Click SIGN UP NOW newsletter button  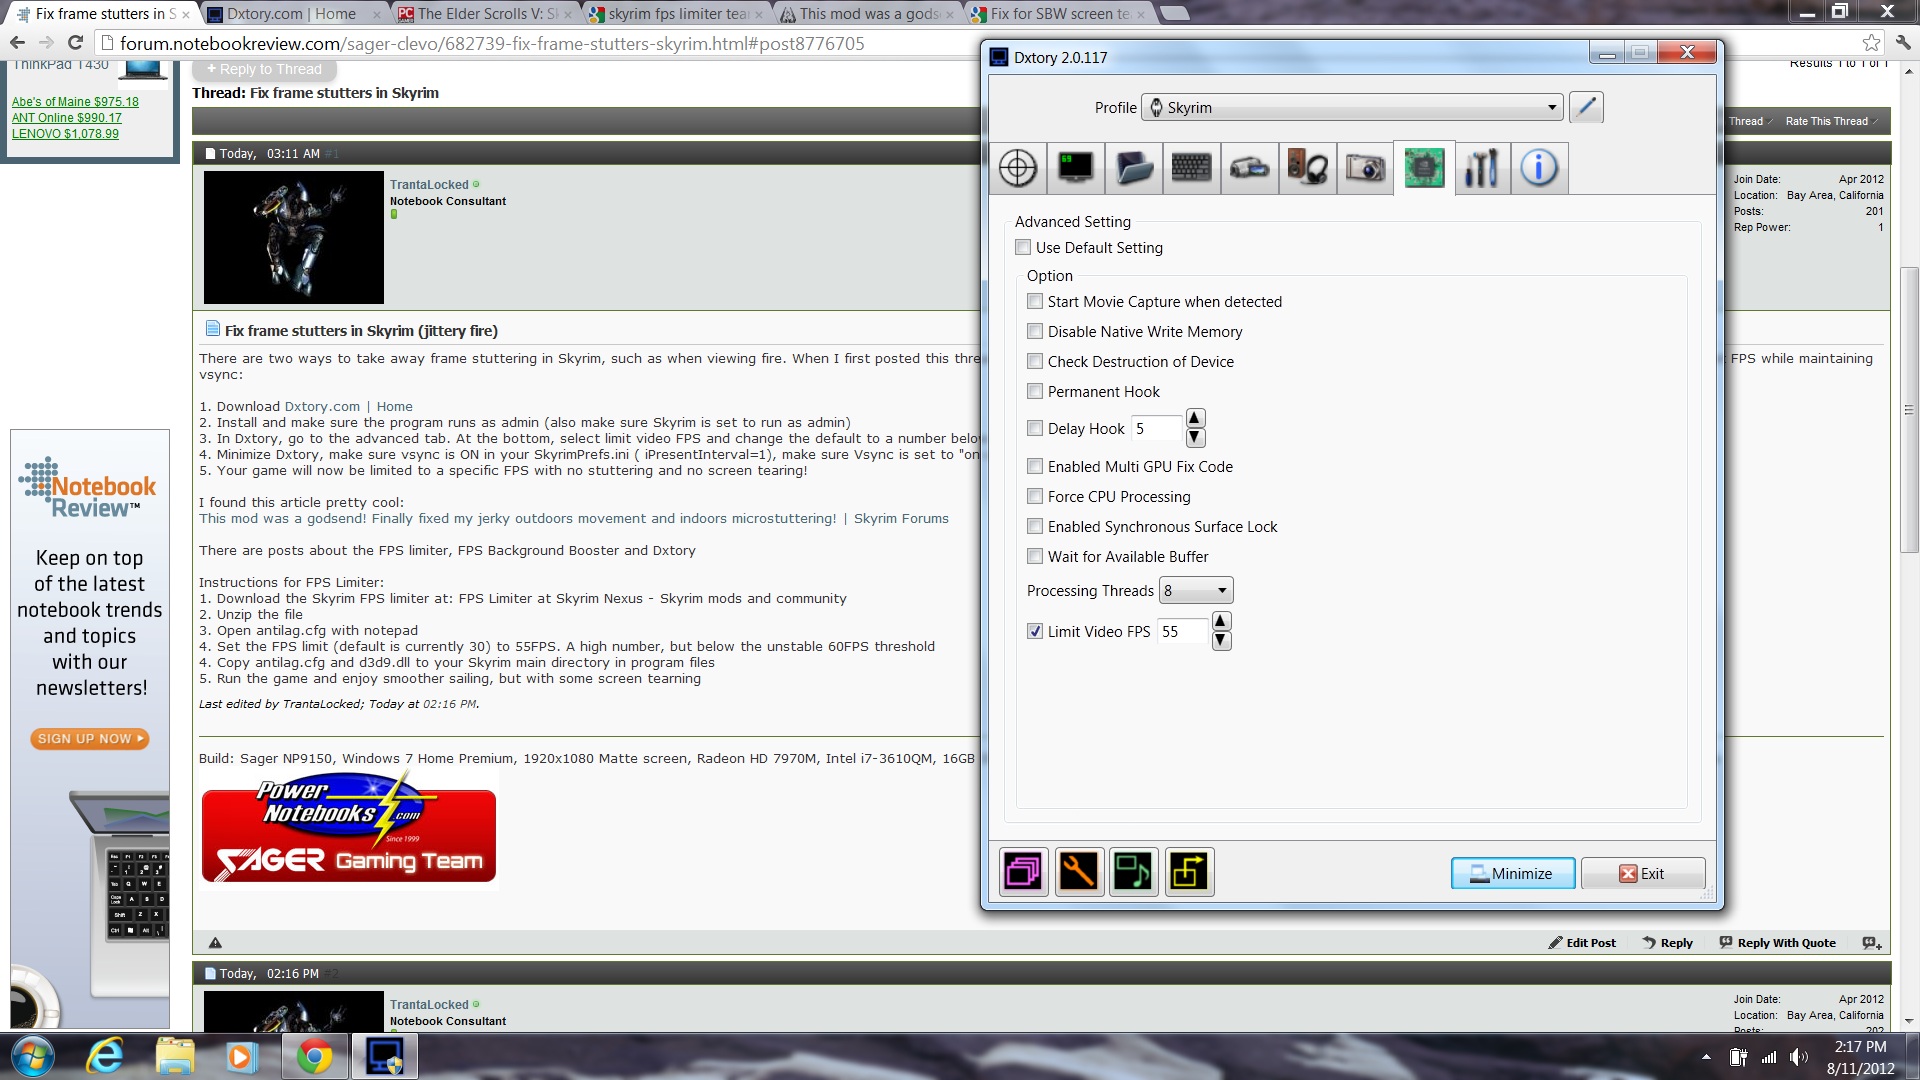click(90, 738)
